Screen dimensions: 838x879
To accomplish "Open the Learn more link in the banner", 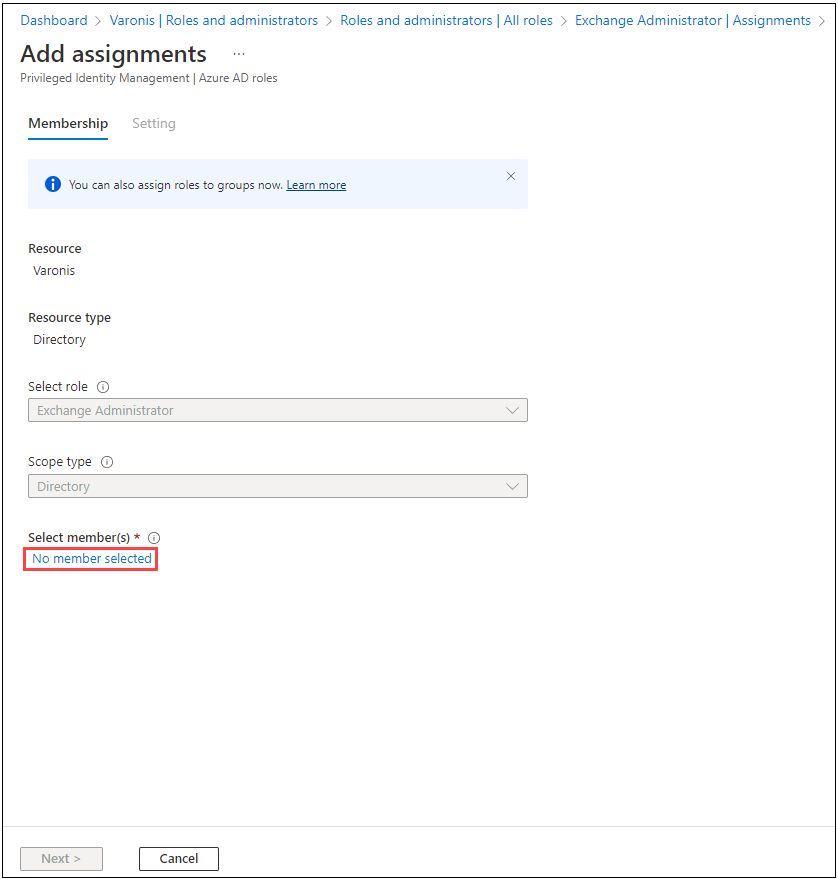I will tap(316, 184).
